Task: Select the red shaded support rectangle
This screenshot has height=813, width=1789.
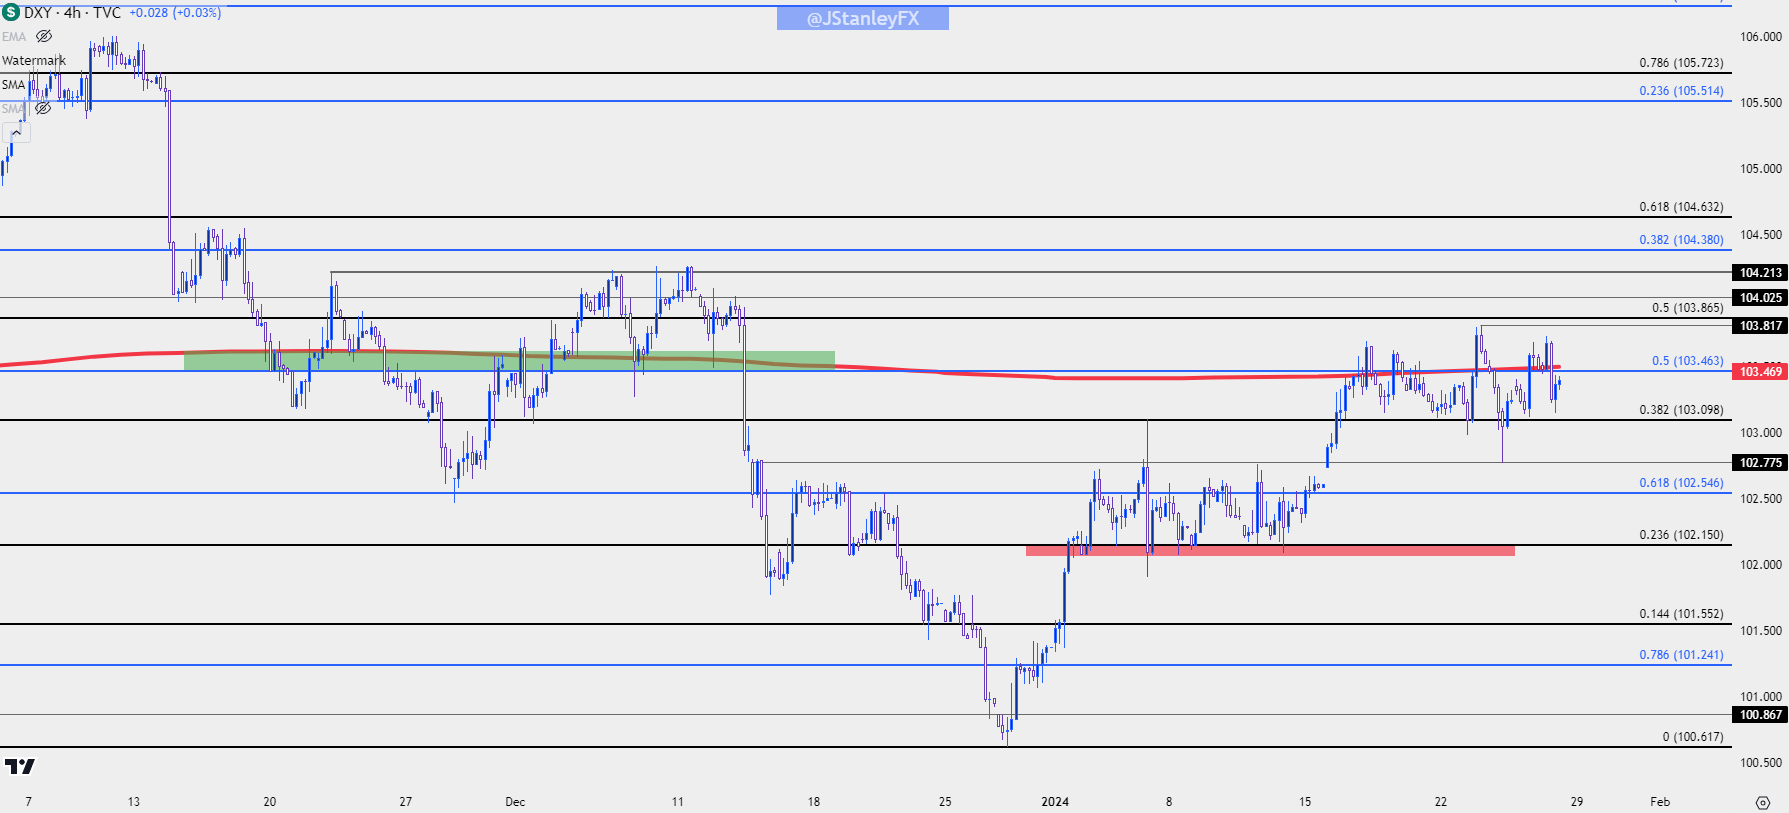Action: 1270,550
